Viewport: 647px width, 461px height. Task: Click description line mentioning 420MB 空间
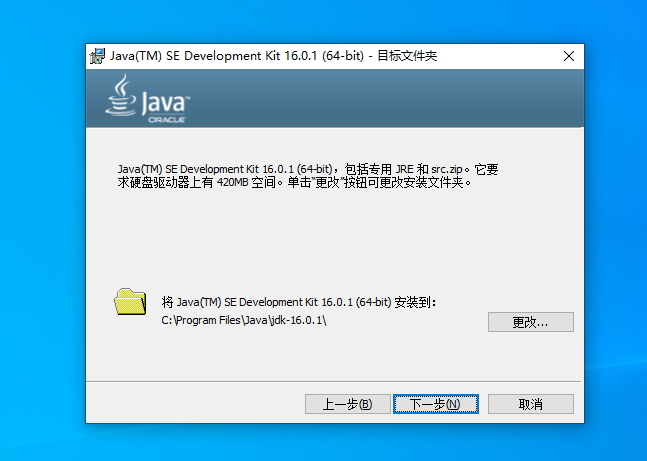(295, 182)
